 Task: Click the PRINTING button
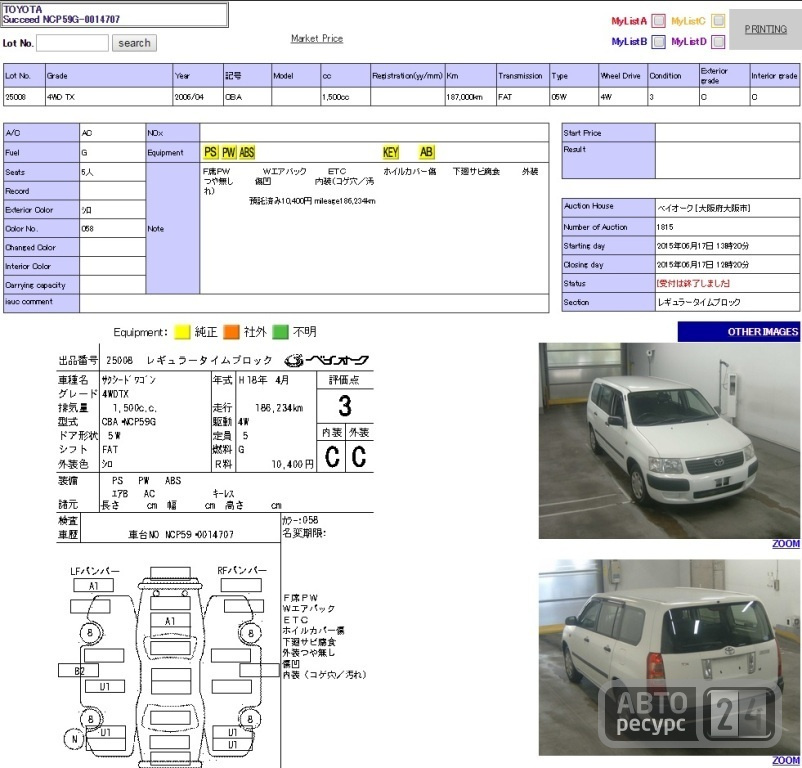[765, 29]
